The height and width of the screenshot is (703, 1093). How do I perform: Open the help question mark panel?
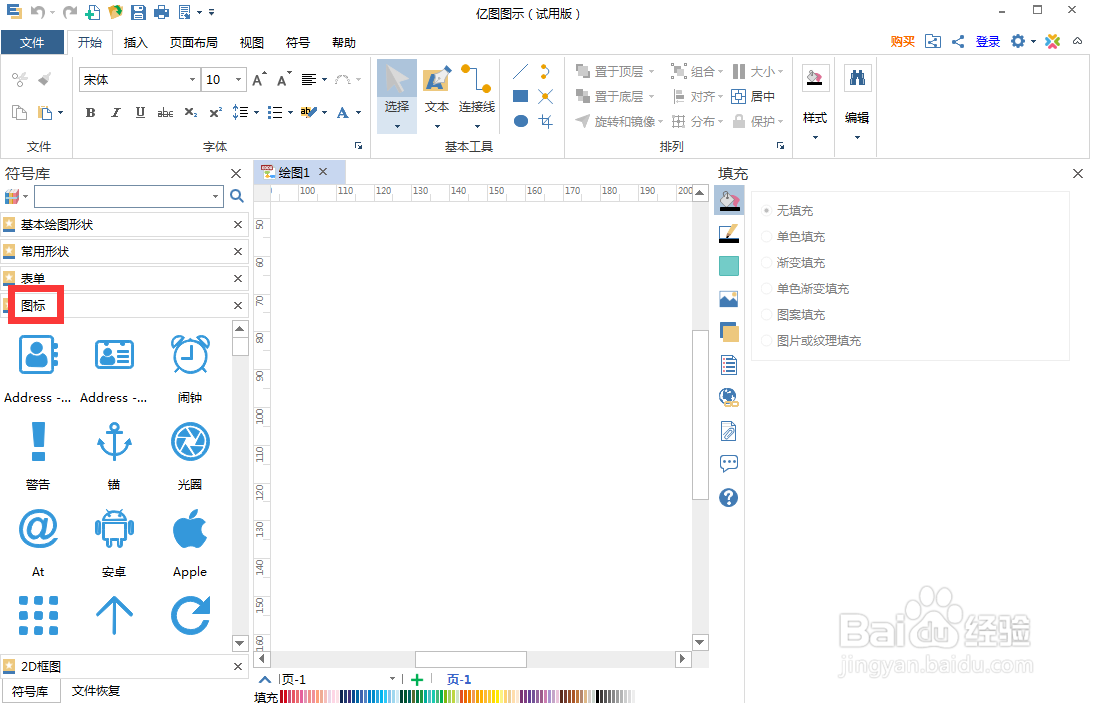728,497
